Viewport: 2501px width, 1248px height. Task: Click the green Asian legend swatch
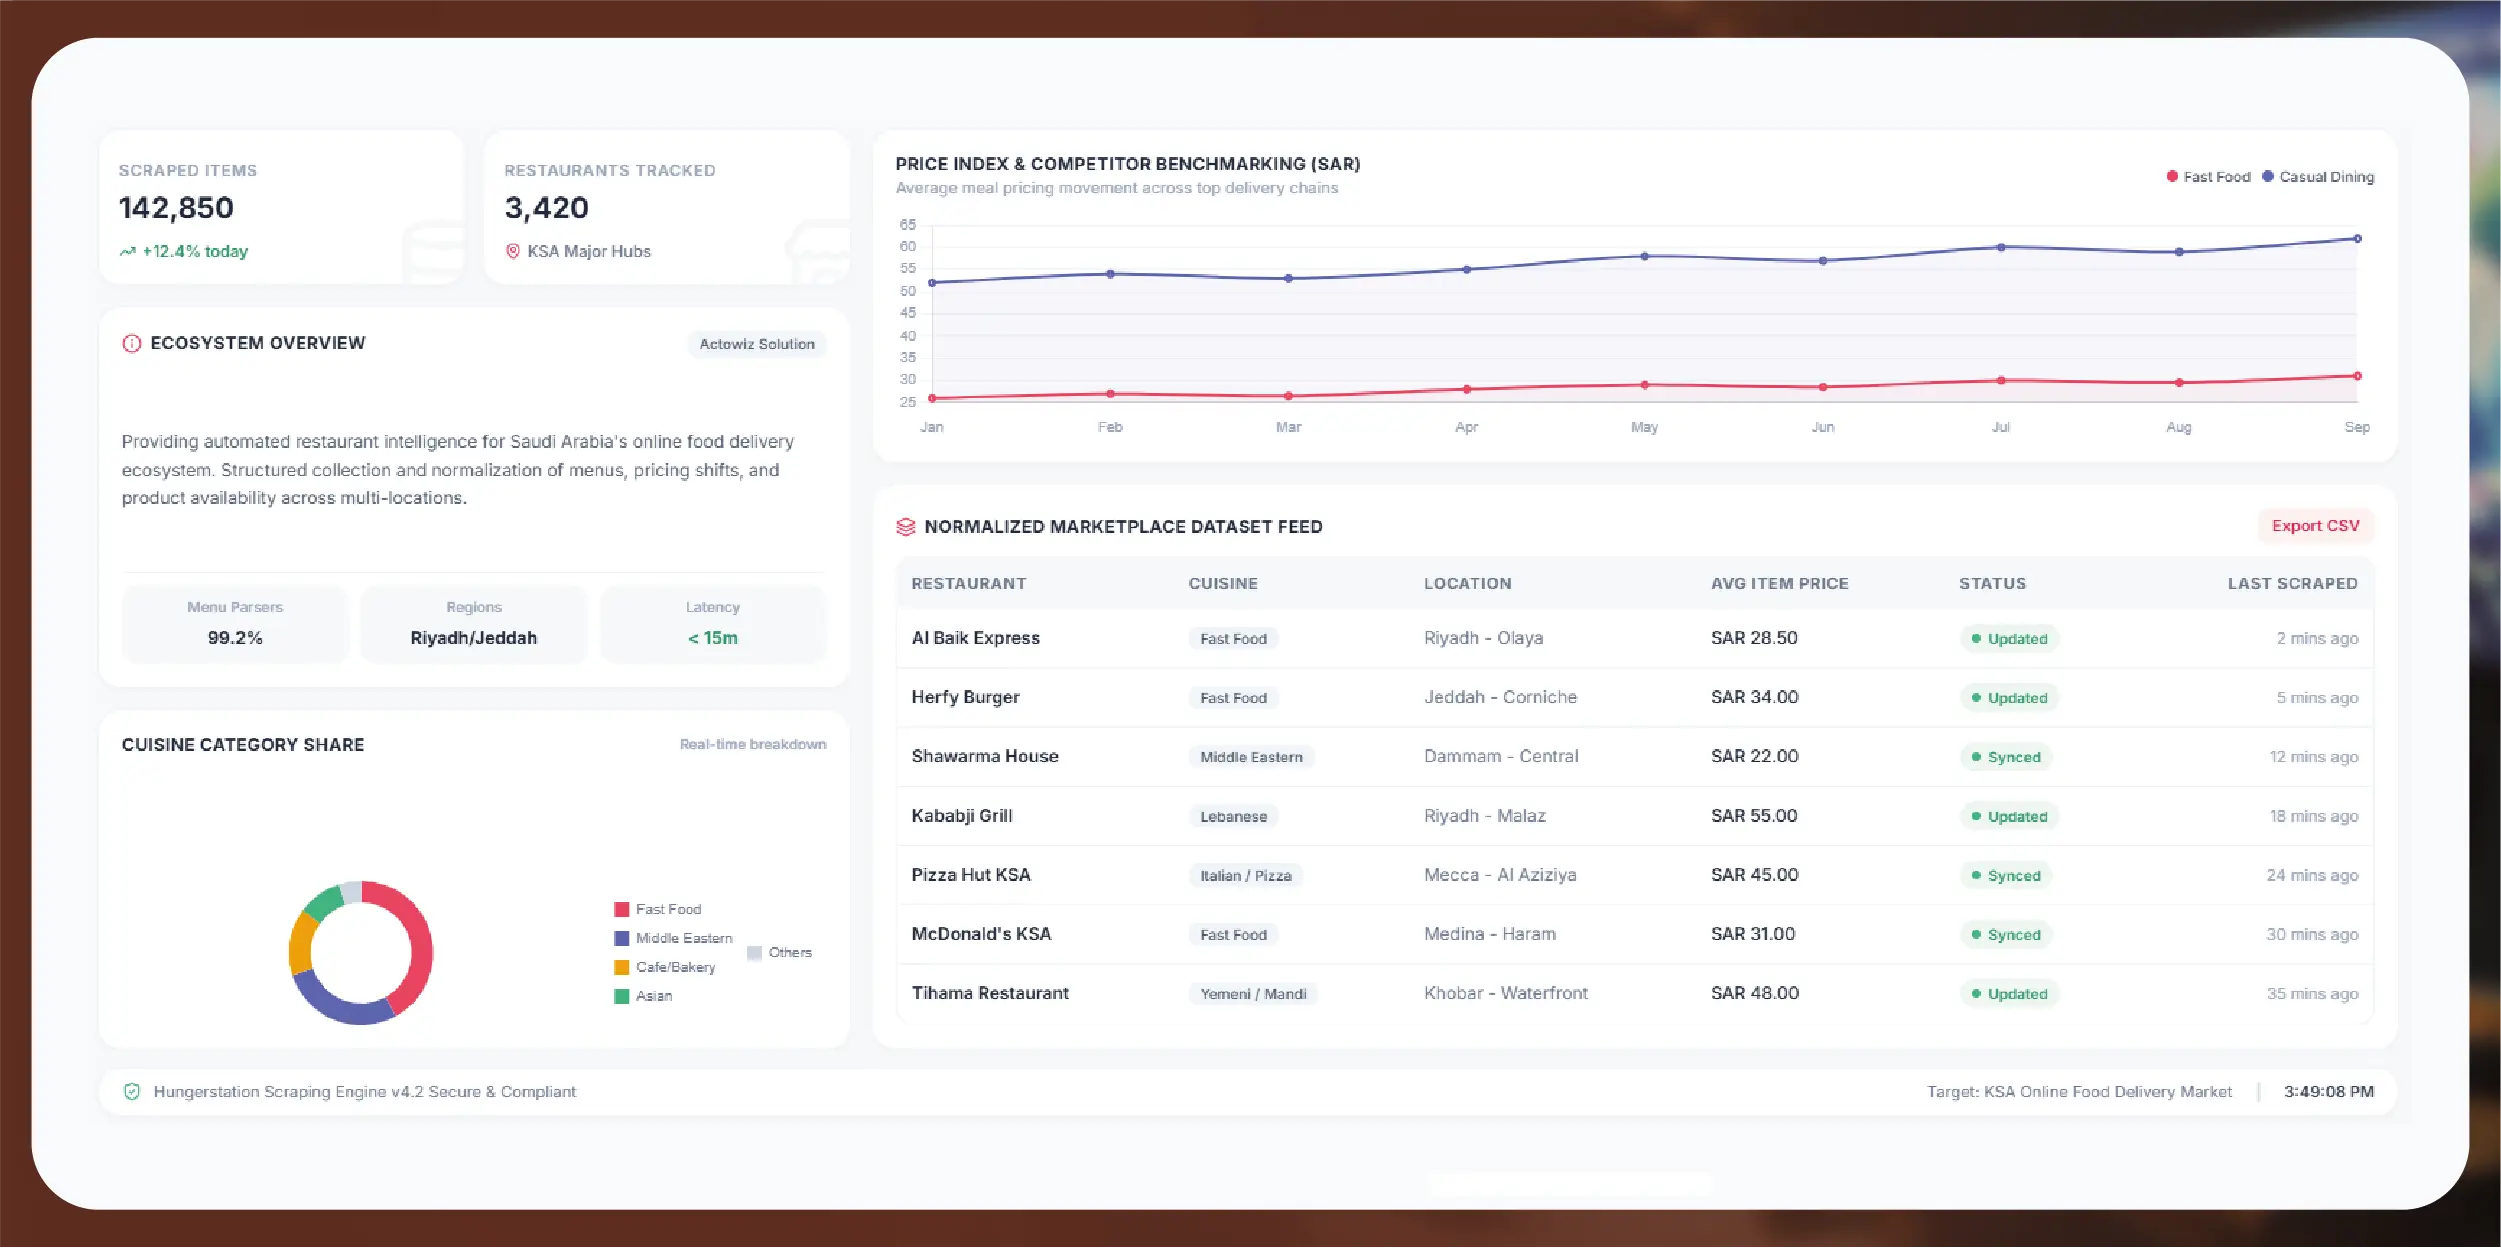coord(621,996)
